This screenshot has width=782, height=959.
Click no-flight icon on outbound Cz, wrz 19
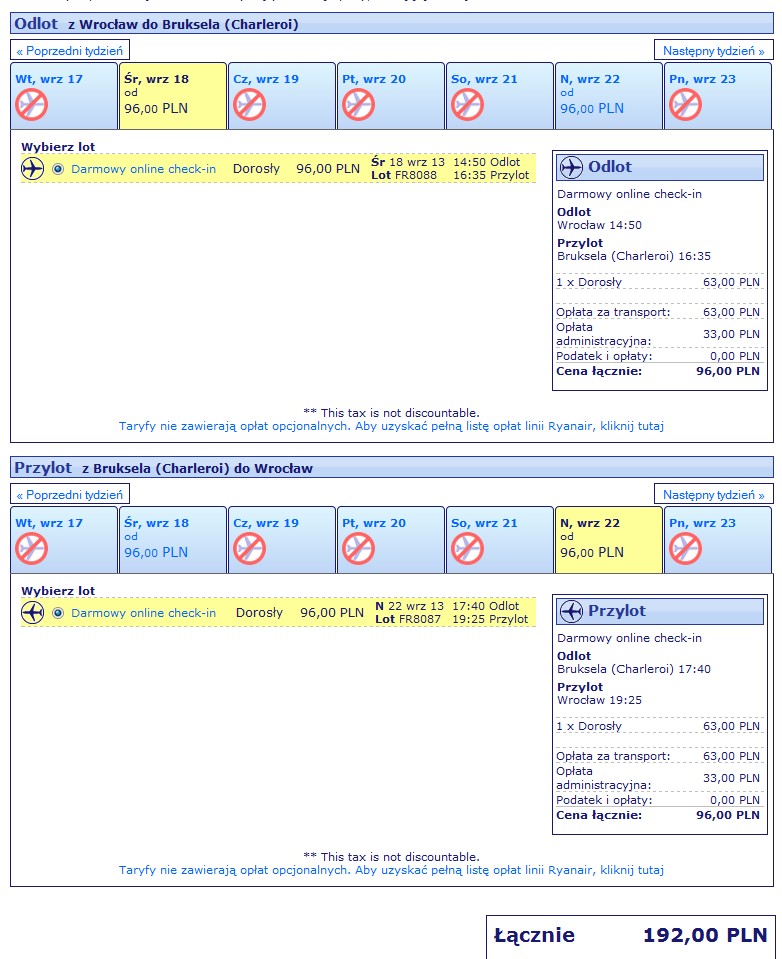[249, 105]
